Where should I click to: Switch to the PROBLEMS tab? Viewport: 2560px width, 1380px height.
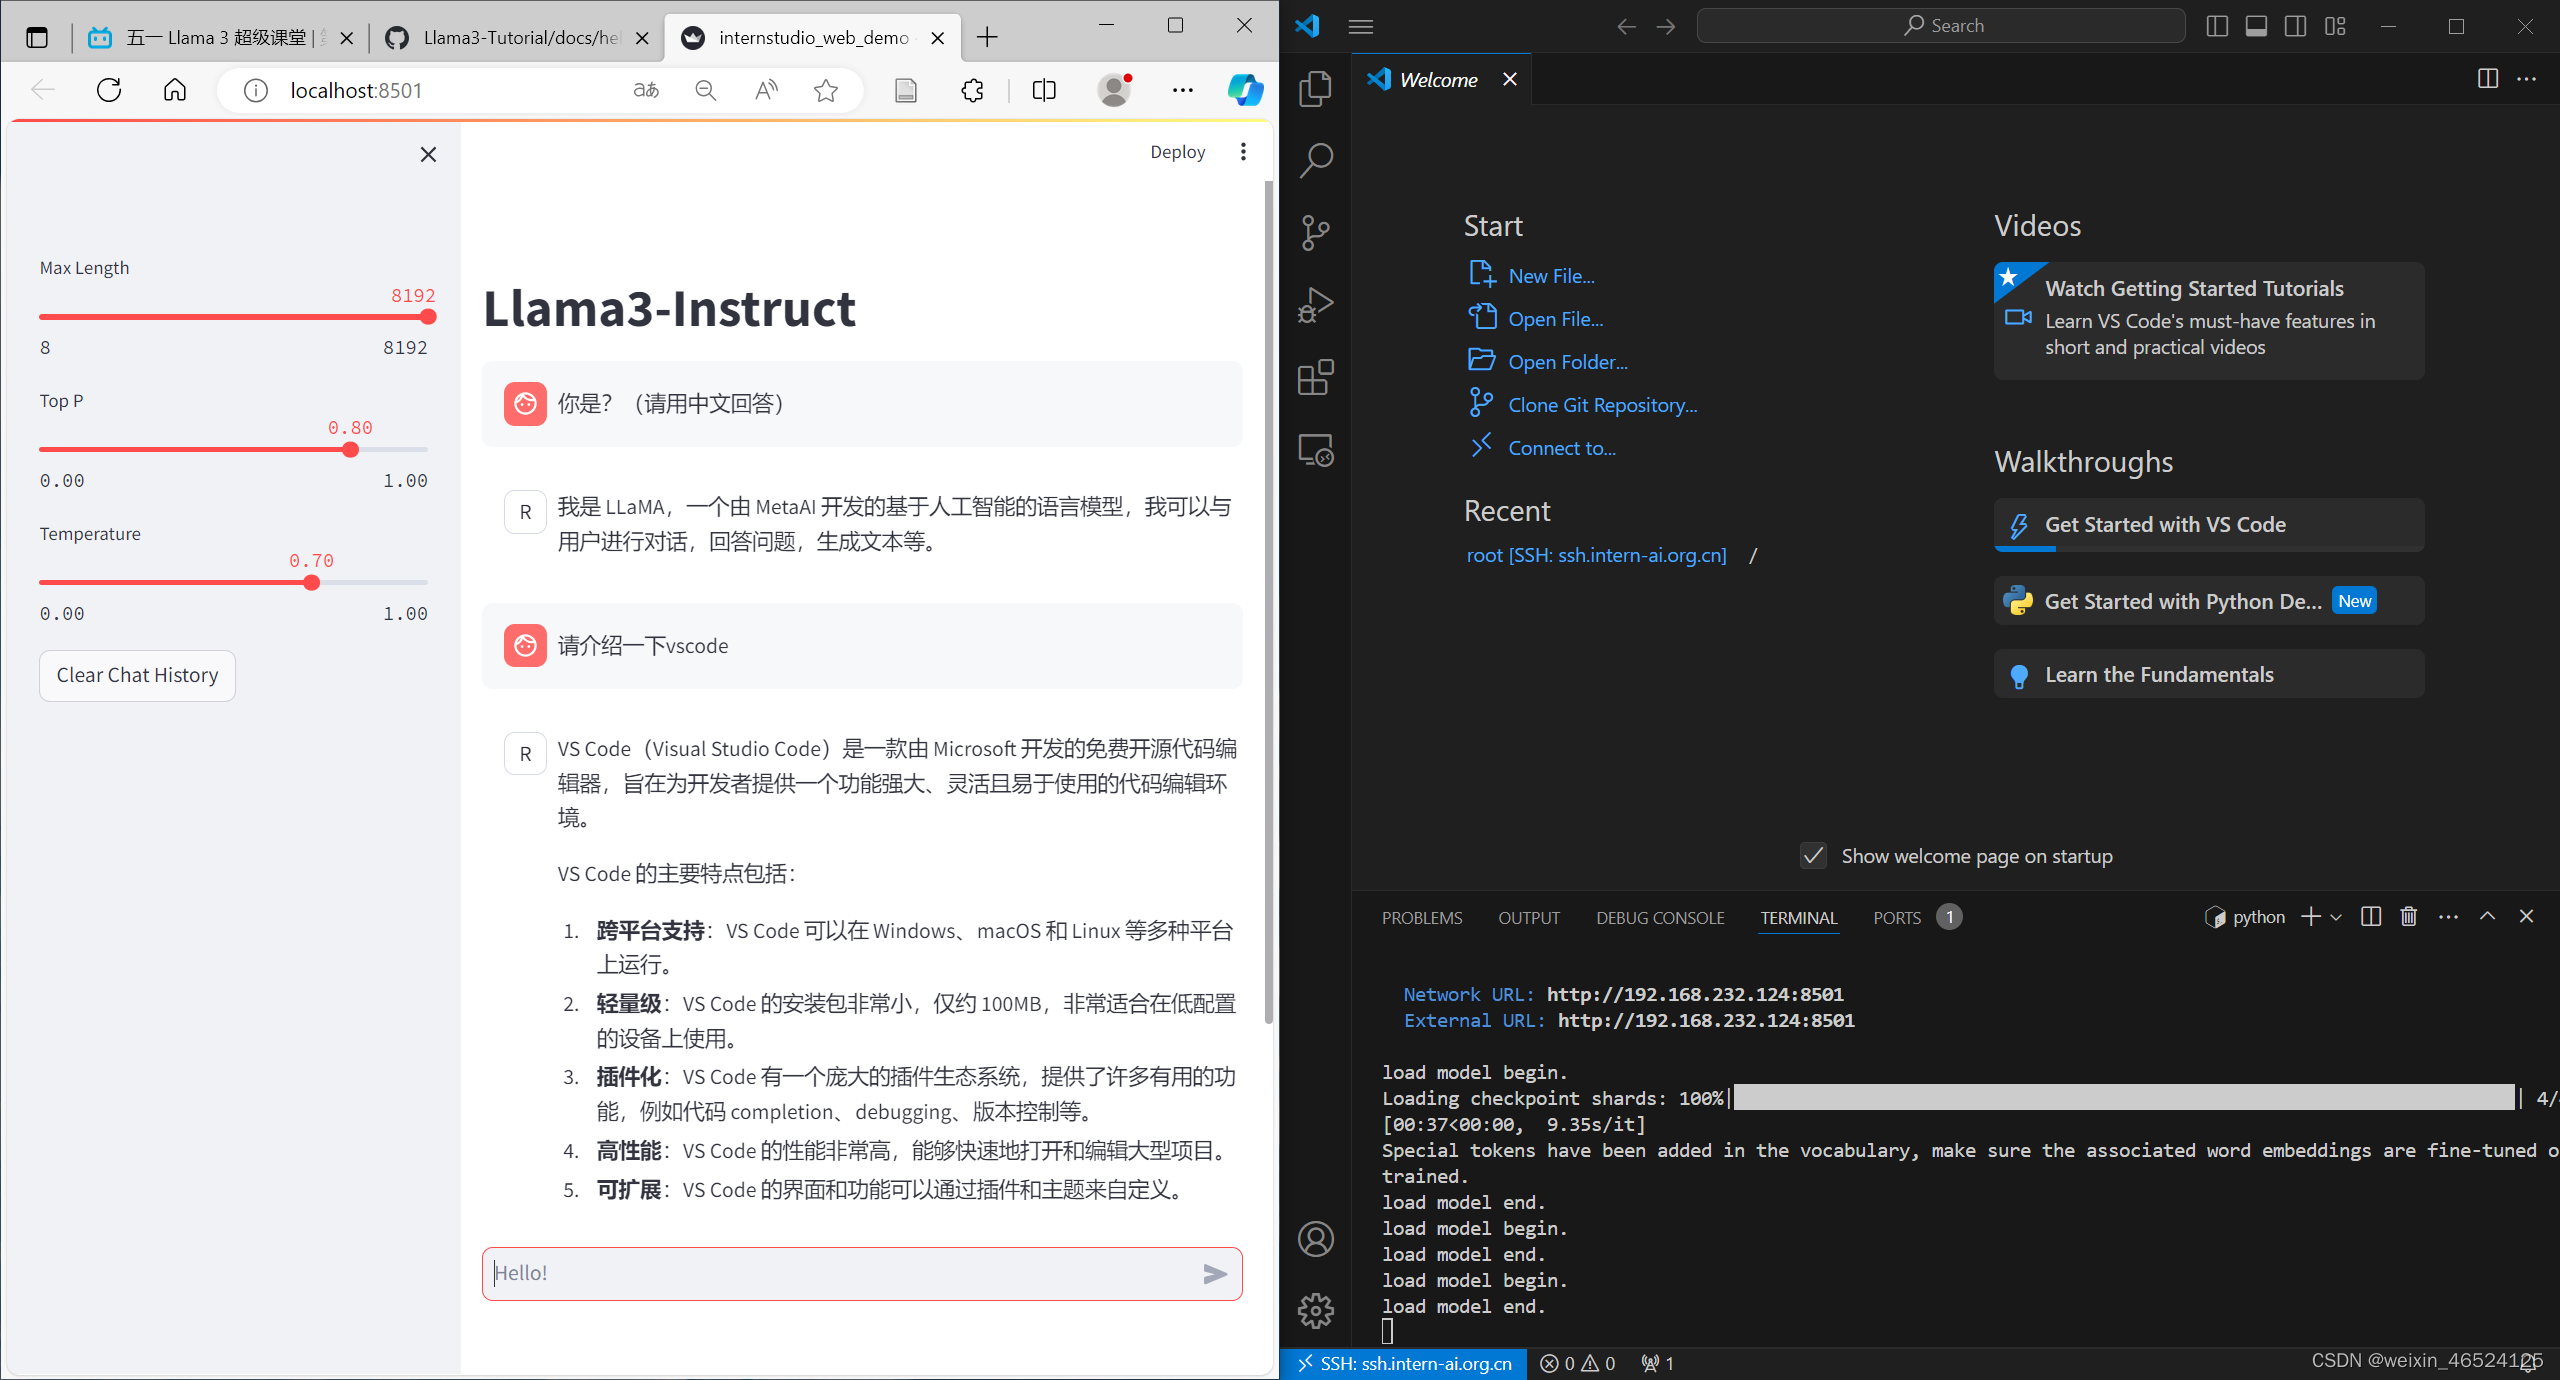point(1421,918)
